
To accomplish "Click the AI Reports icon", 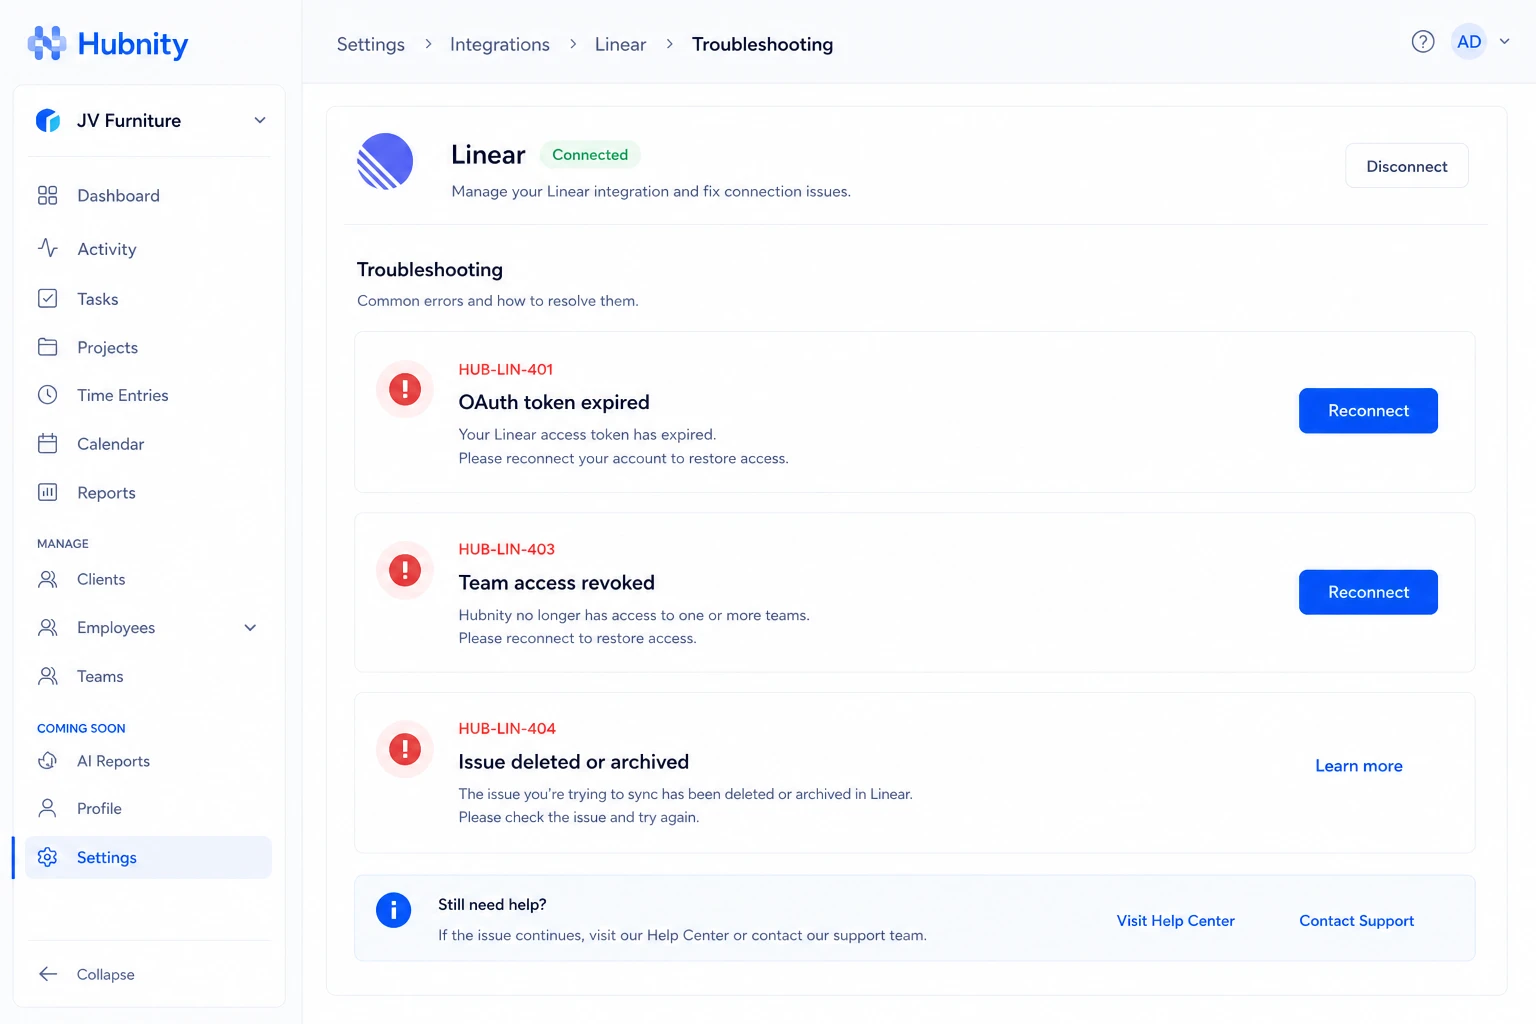I will 47,761.
